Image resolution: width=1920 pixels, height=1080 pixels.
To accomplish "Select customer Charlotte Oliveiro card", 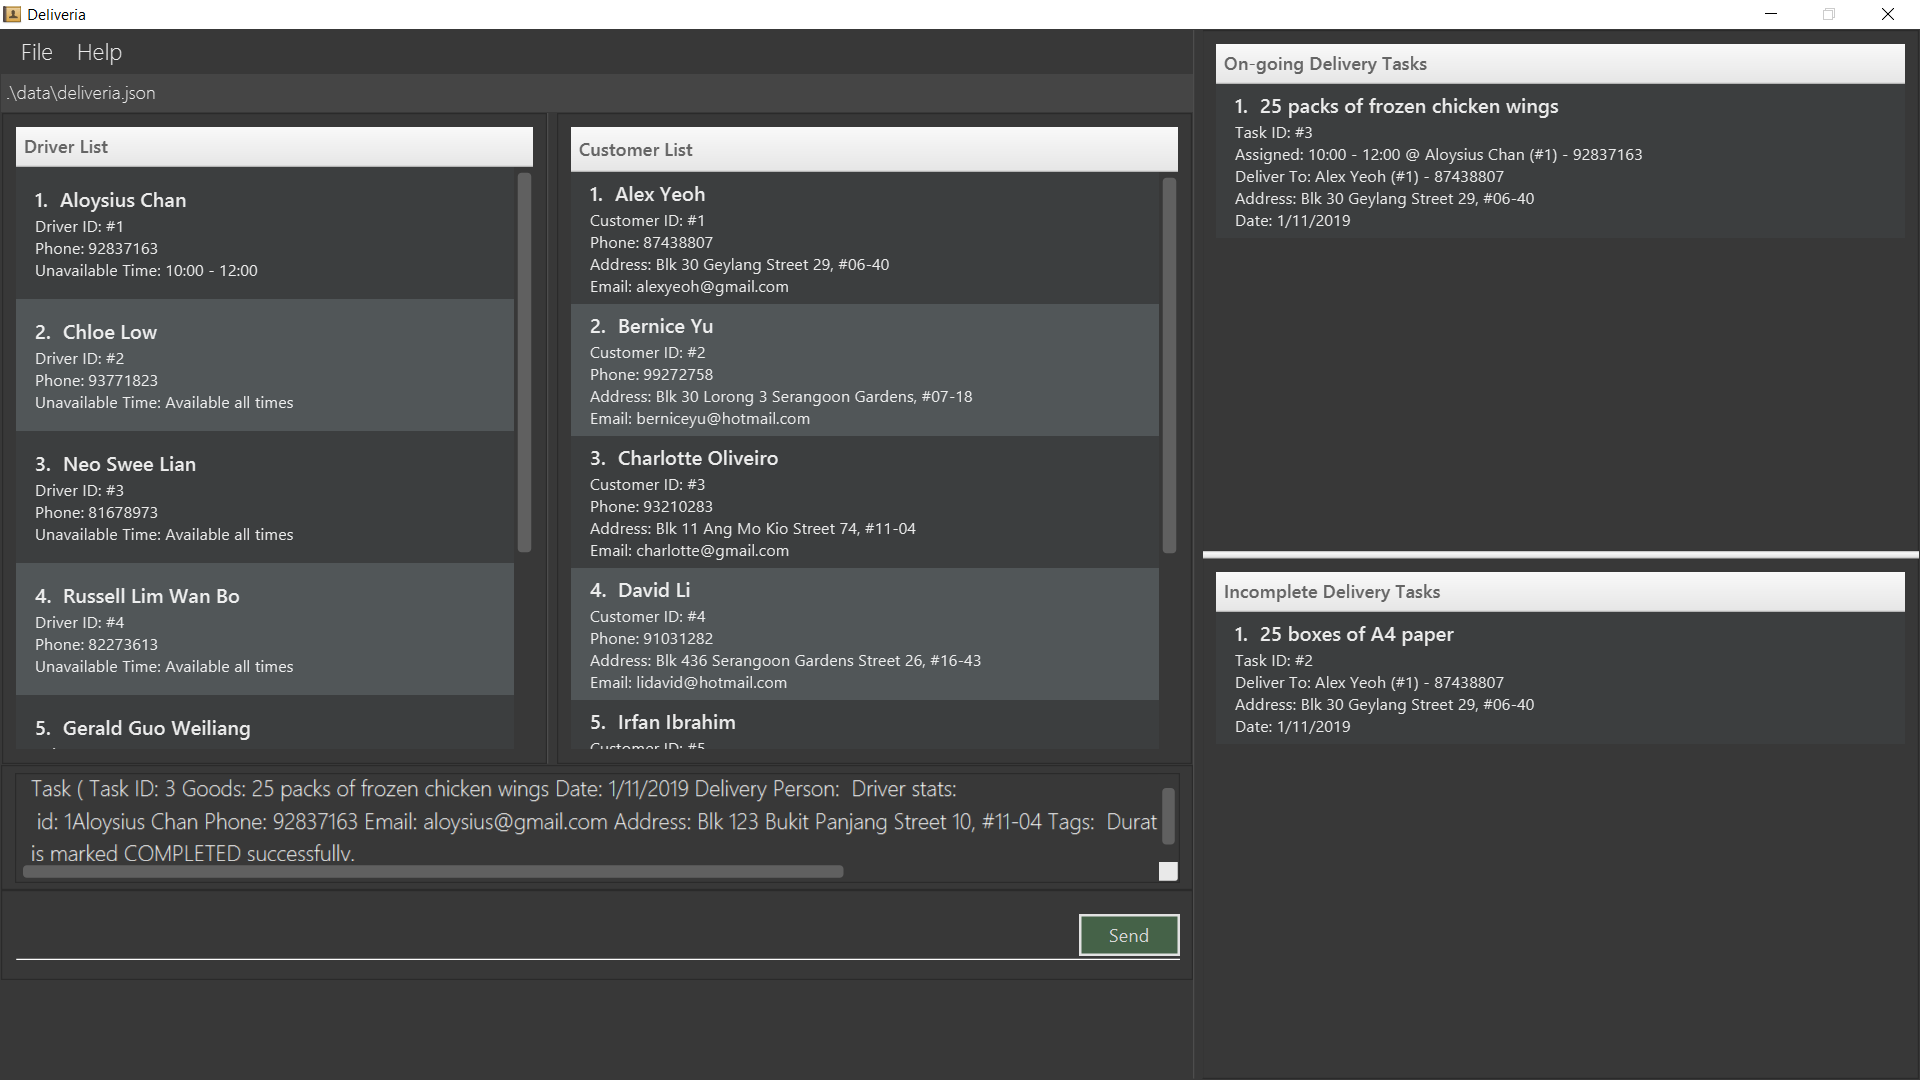I will click(x=864, y=503).
